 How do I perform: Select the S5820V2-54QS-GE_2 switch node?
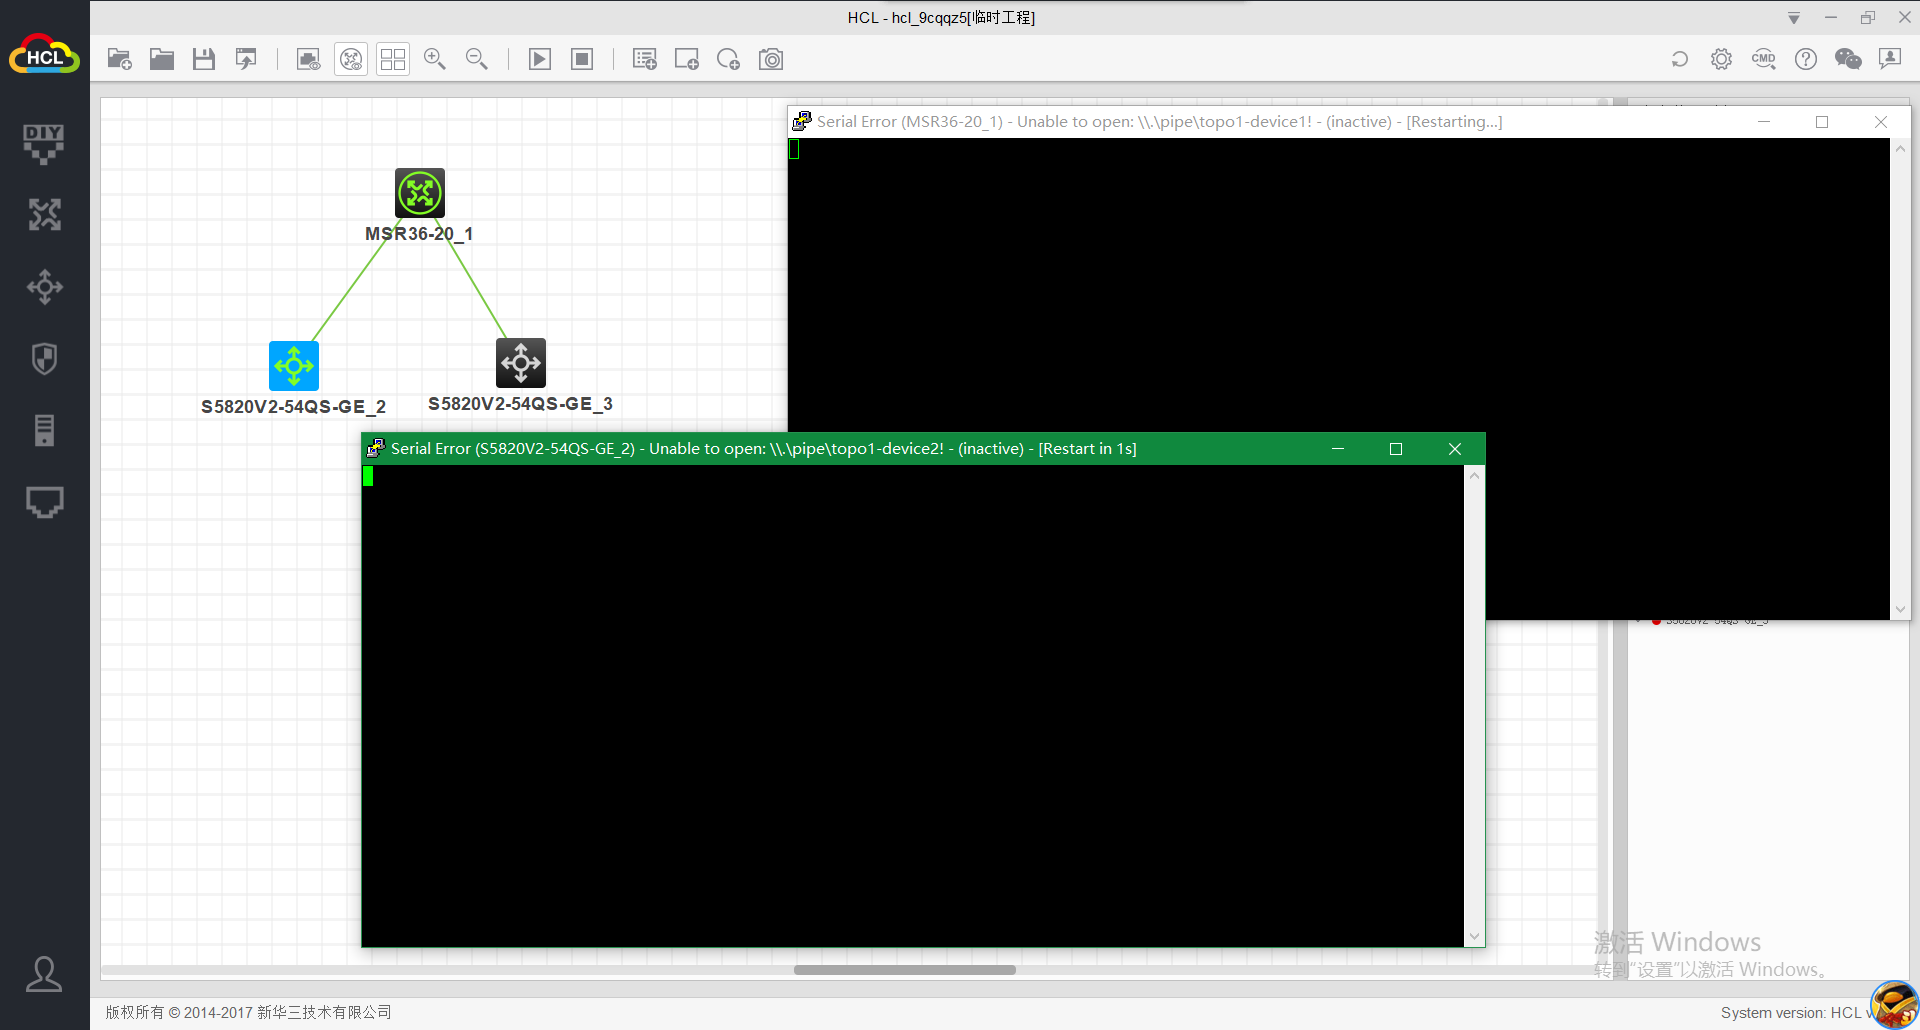coord(294,366)
